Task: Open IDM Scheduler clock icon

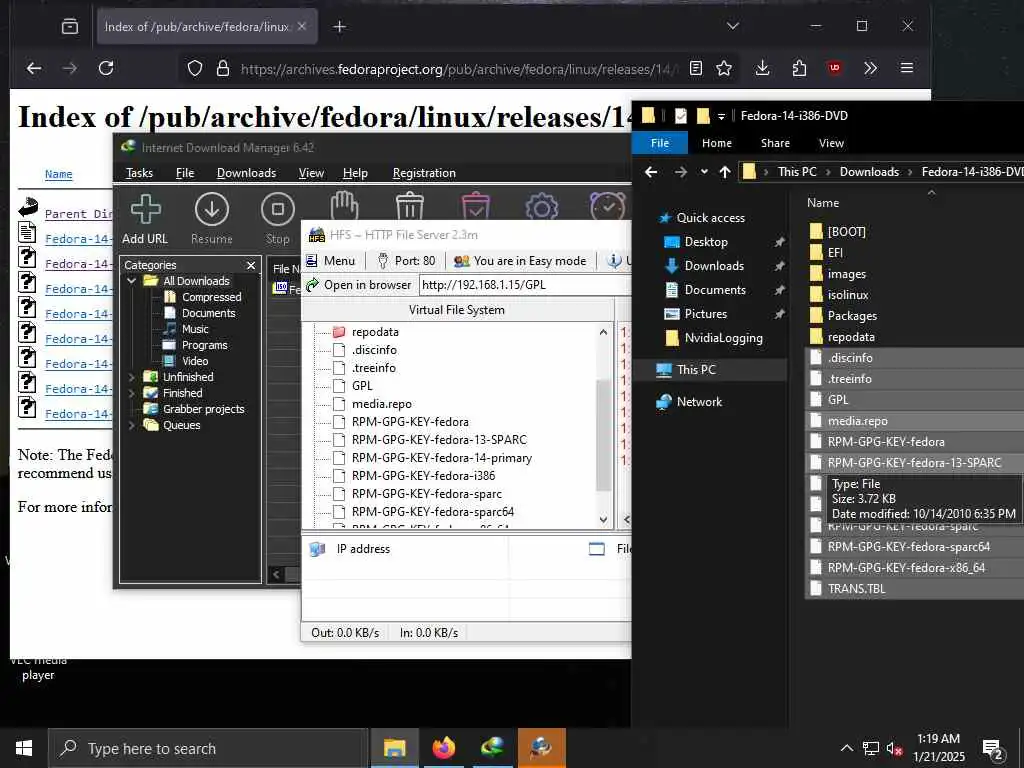Action: click(607, 206)
